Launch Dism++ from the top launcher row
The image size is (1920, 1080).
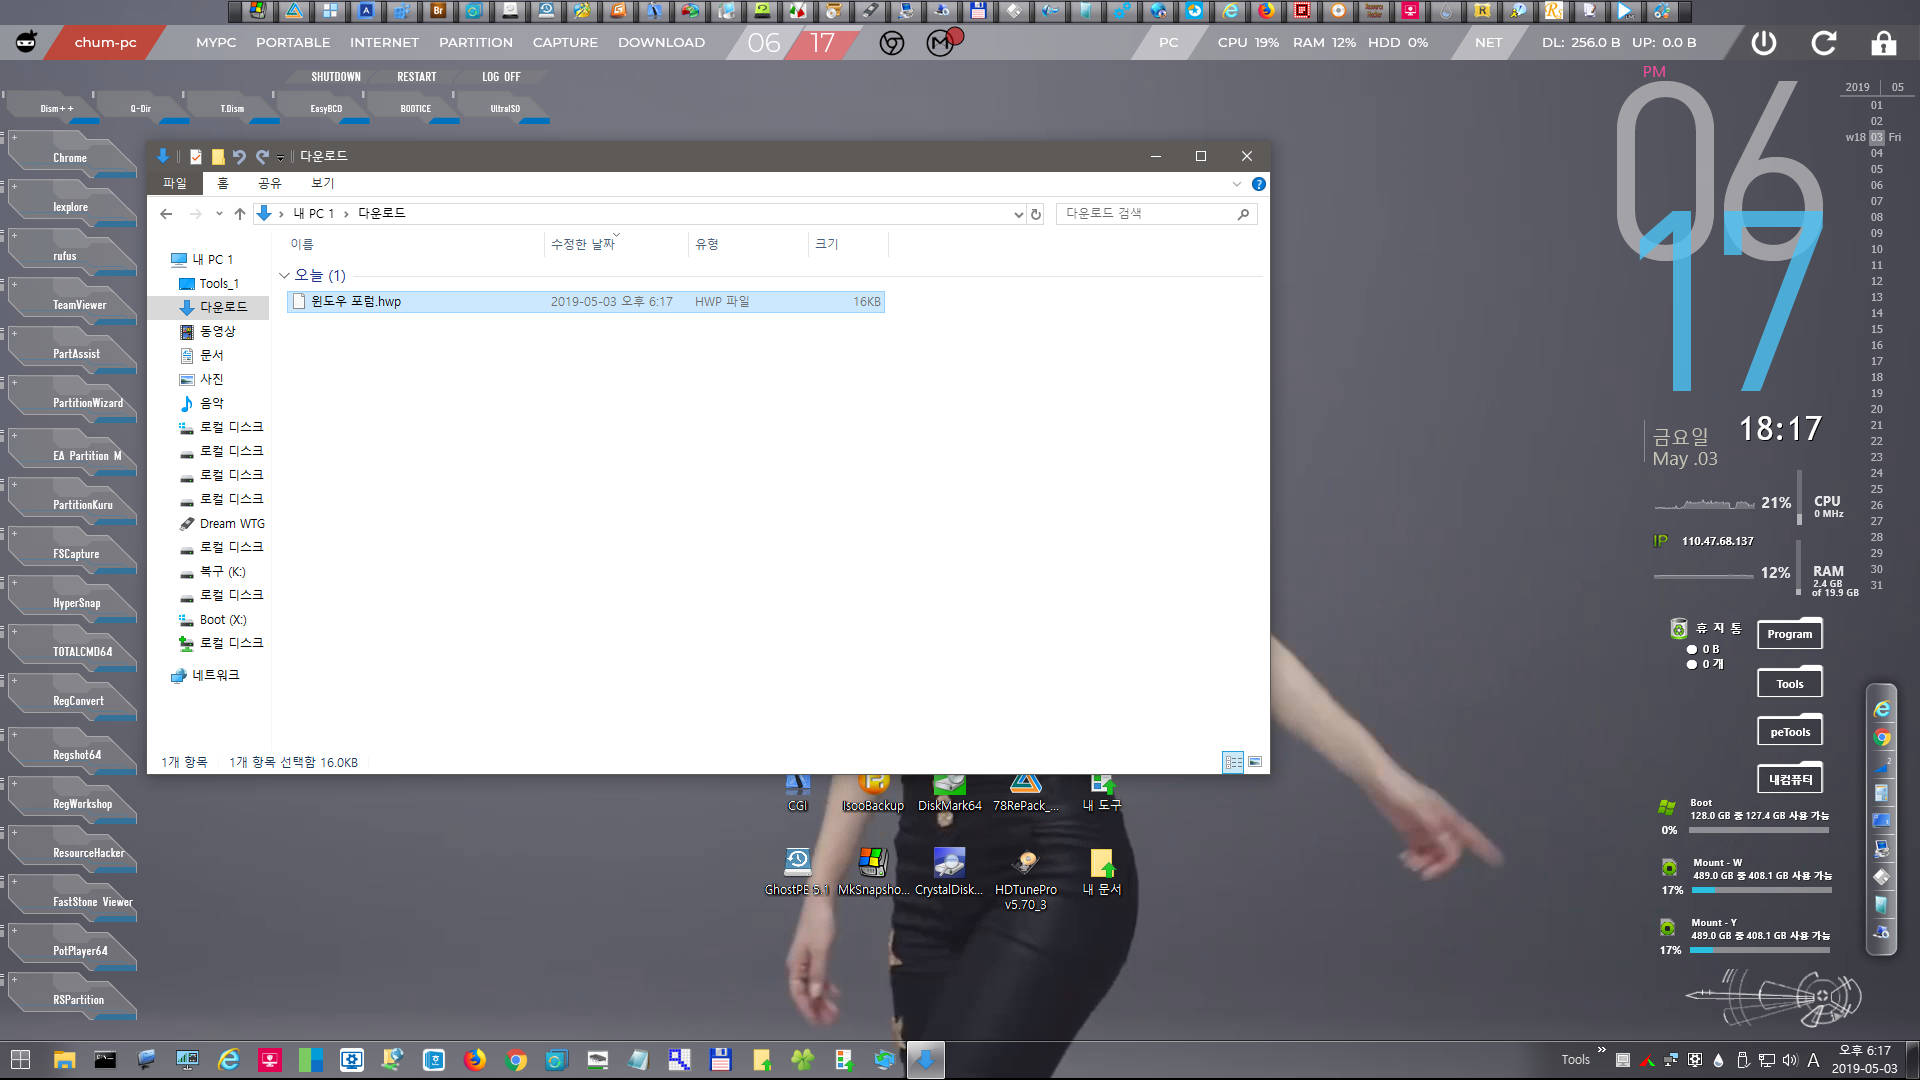coord(56,108)
